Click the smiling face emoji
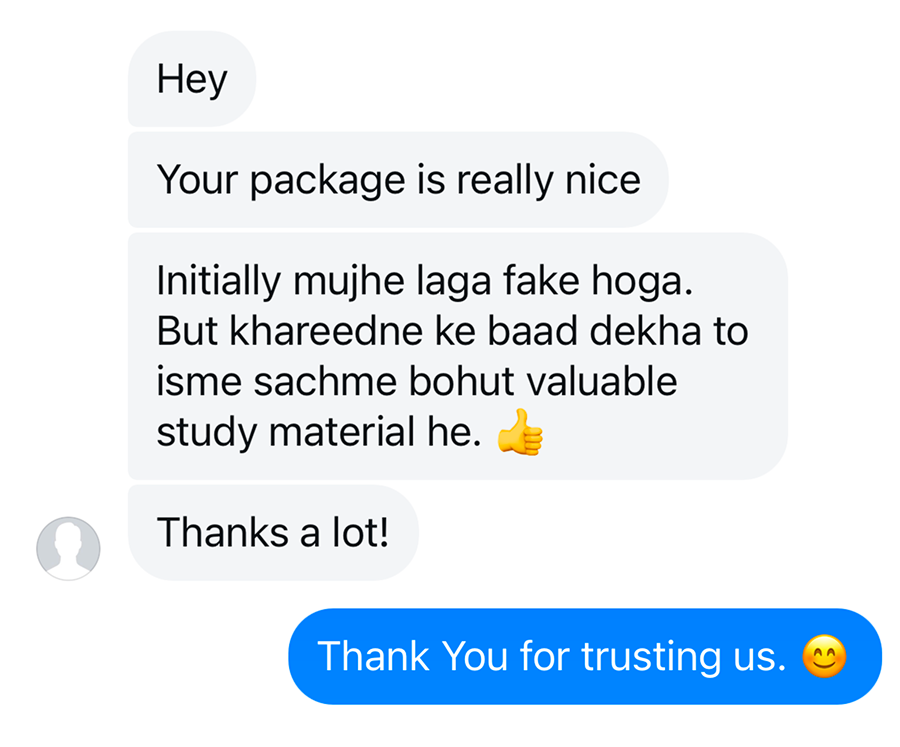 [x=825, y=657]
